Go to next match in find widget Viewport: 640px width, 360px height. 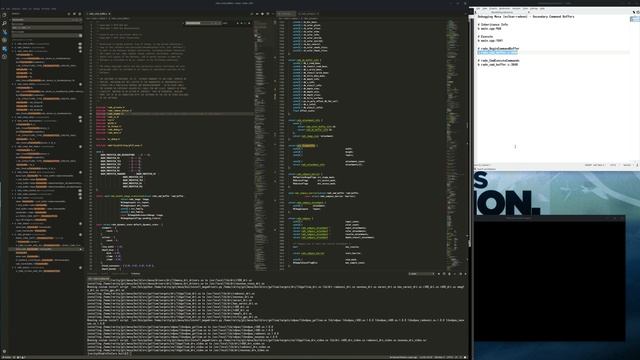241,23
